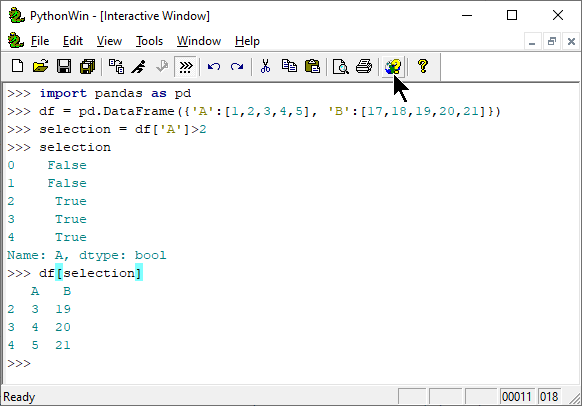Maximize the PythonWin main window

tap(512, 16)
